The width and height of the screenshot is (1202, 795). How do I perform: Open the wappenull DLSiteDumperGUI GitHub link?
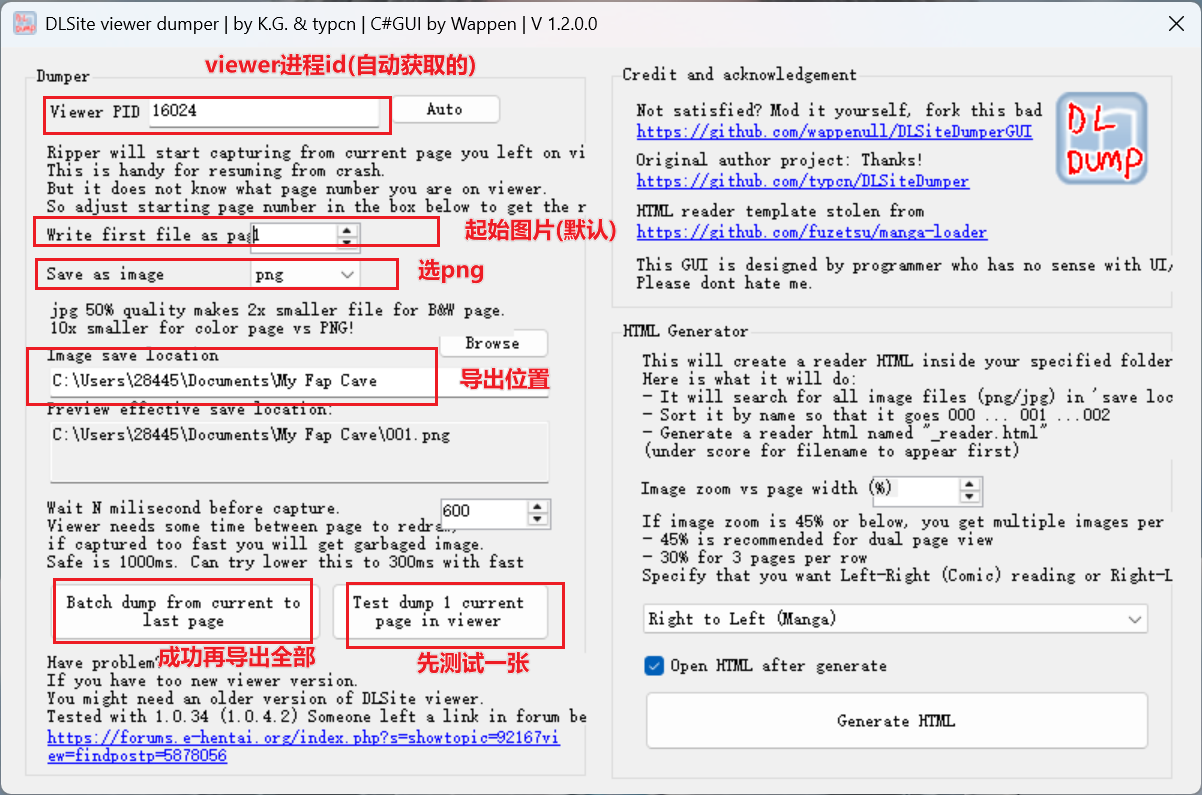(834, 132)
